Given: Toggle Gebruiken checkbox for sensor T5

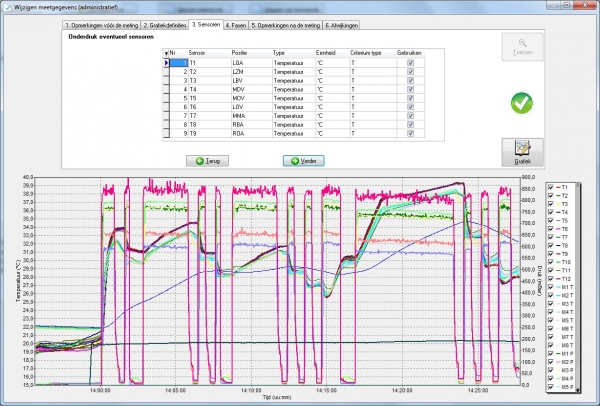Looking at the screenshot, I should pyautogui.click(x=410, y=97).
